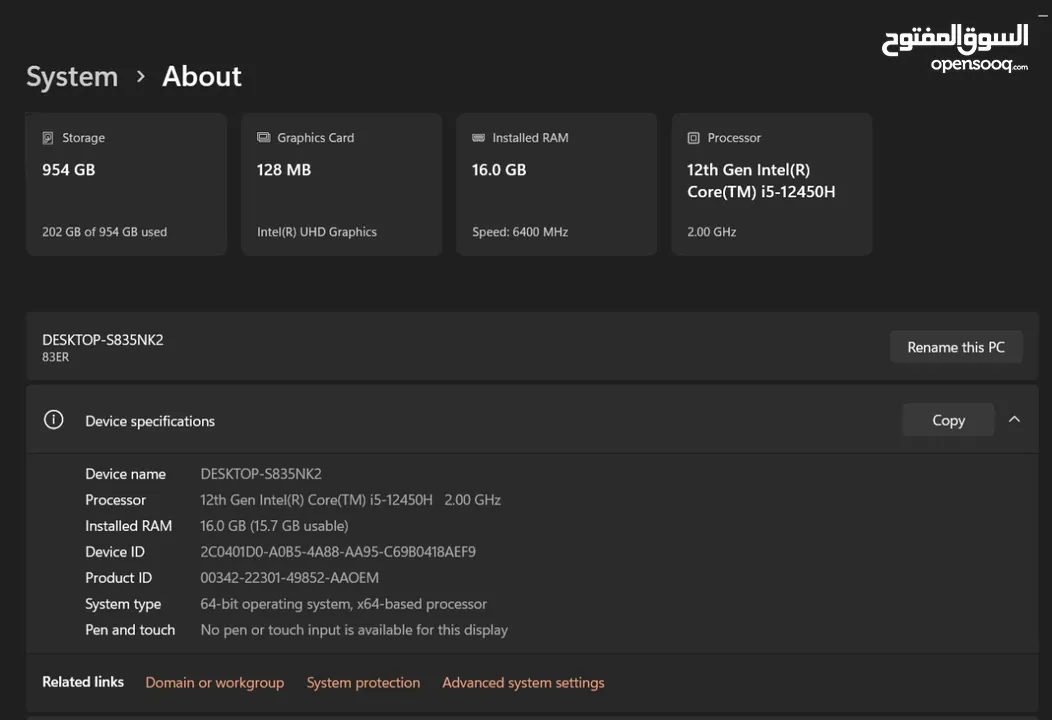Click the Device specifications info icon
The width and height of the screenshot is (1052, 720).
(x=54, y=420)
